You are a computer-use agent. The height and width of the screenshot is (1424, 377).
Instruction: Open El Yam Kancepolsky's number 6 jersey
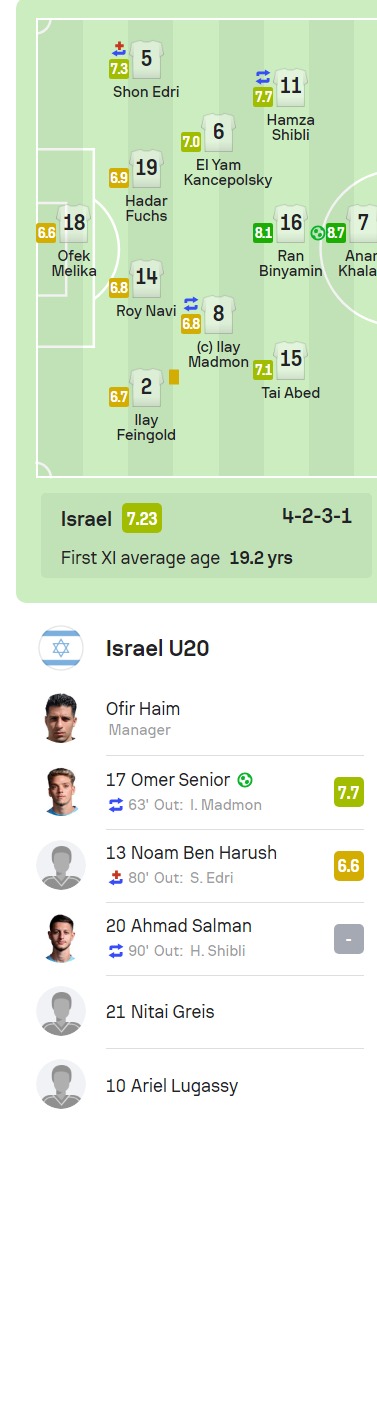[218, 132]
